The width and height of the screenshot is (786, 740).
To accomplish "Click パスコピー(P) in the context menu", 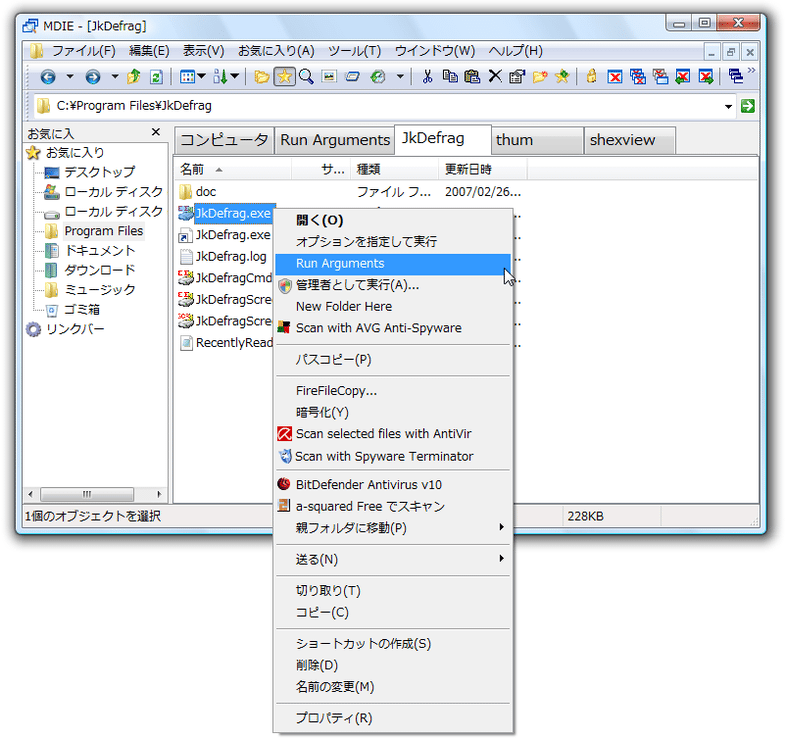I will [393, 360].
